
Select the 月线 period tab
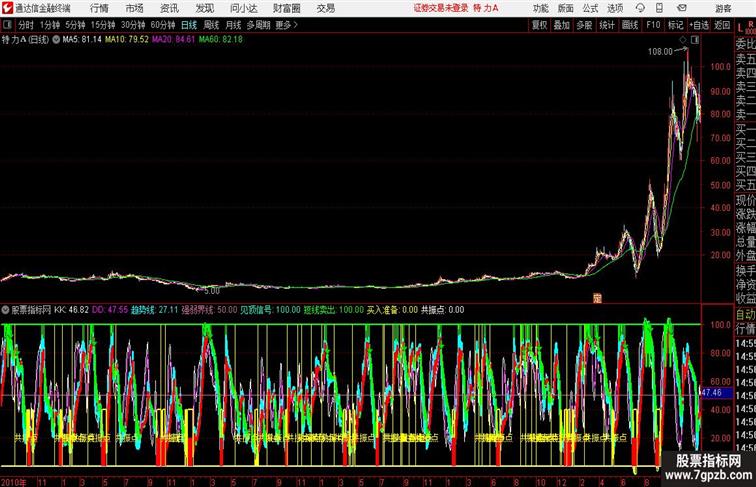tap(233, 25)
